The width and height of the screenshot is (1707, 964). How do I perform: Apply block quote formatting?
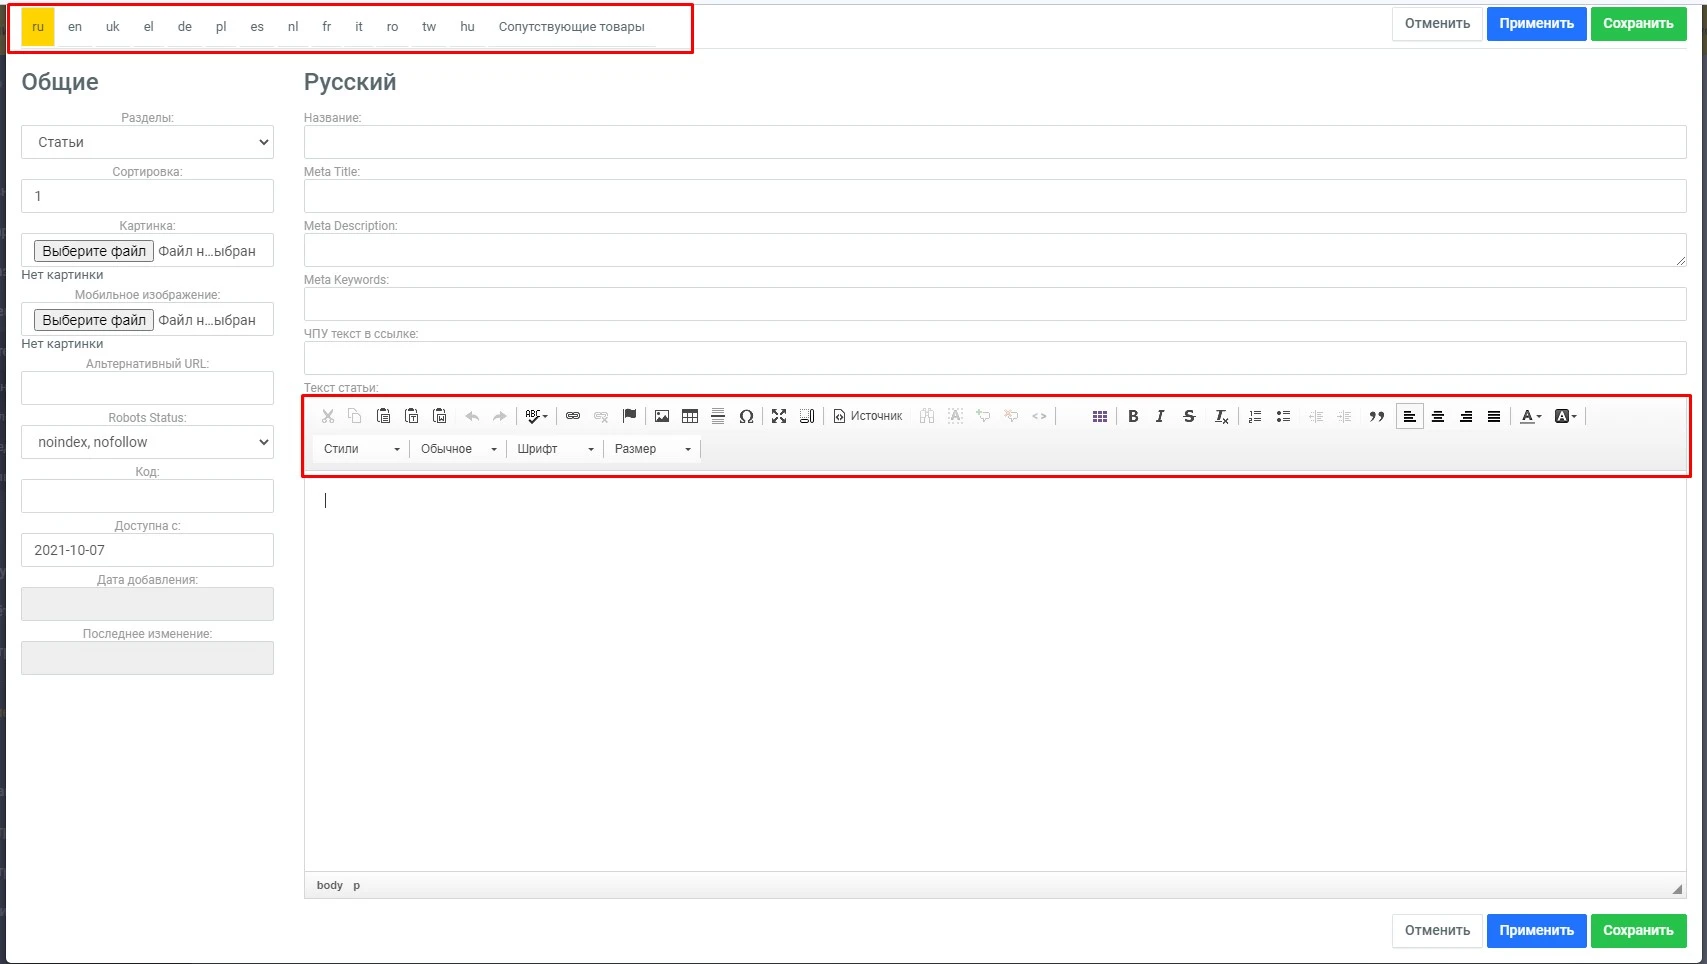click(1377, 416)
